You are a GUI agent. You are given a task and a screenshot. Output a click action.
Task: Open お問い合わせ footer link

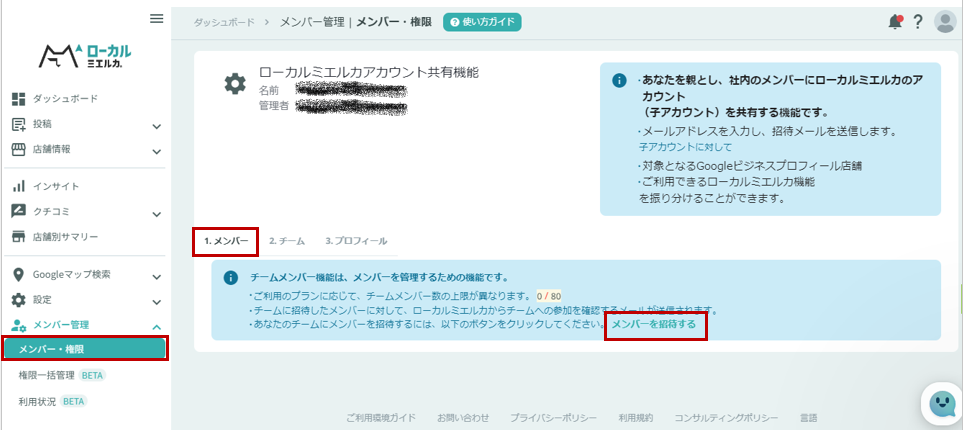(x=463, y=418)
